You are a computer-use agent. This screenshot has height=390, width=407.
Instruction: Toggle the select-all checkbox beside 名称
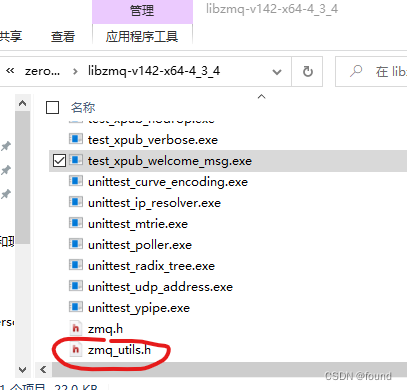coord(52,108)
